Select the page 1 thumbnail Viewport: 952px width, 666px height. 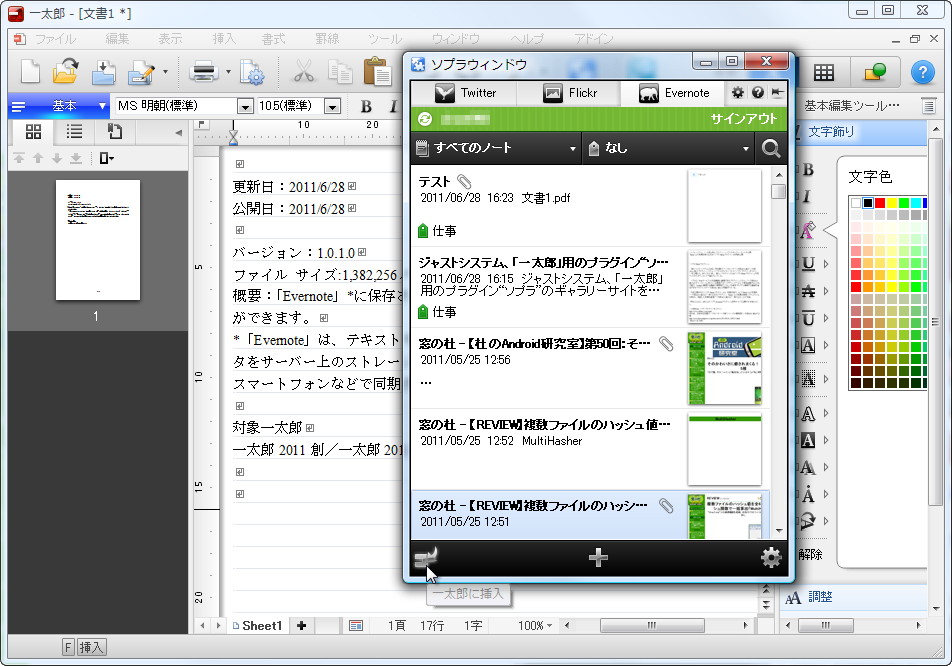pyautogui.click(x=96, y=240)
